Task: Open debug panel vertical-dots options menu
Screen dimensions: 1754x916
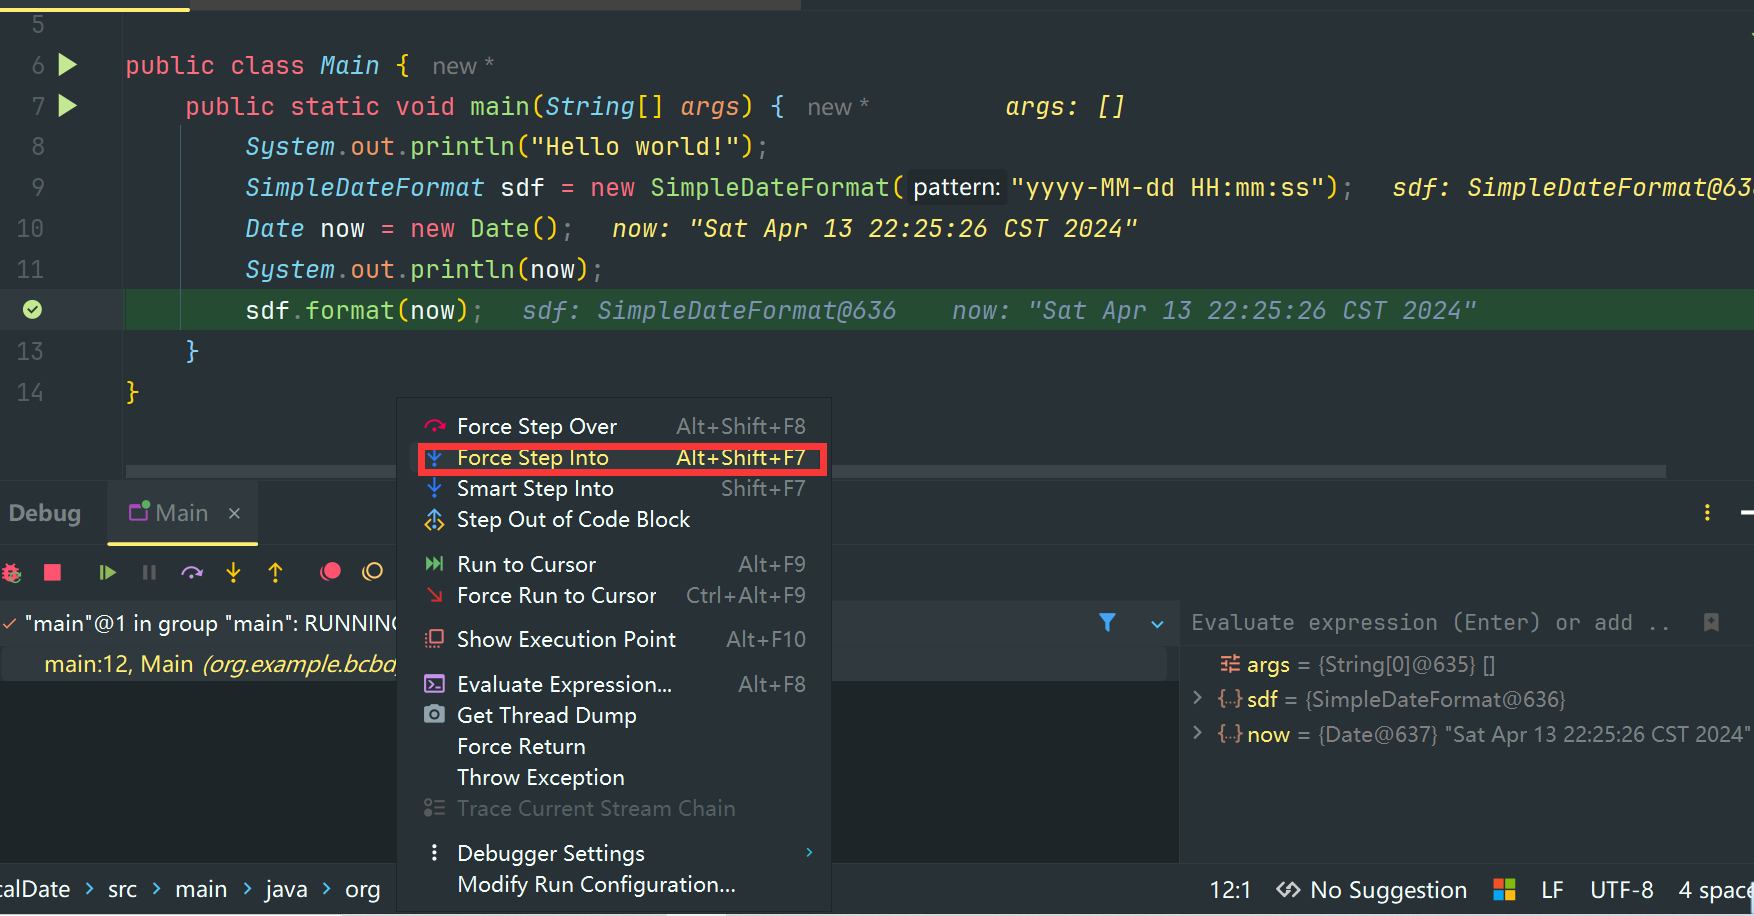Action: (1707, 512)
